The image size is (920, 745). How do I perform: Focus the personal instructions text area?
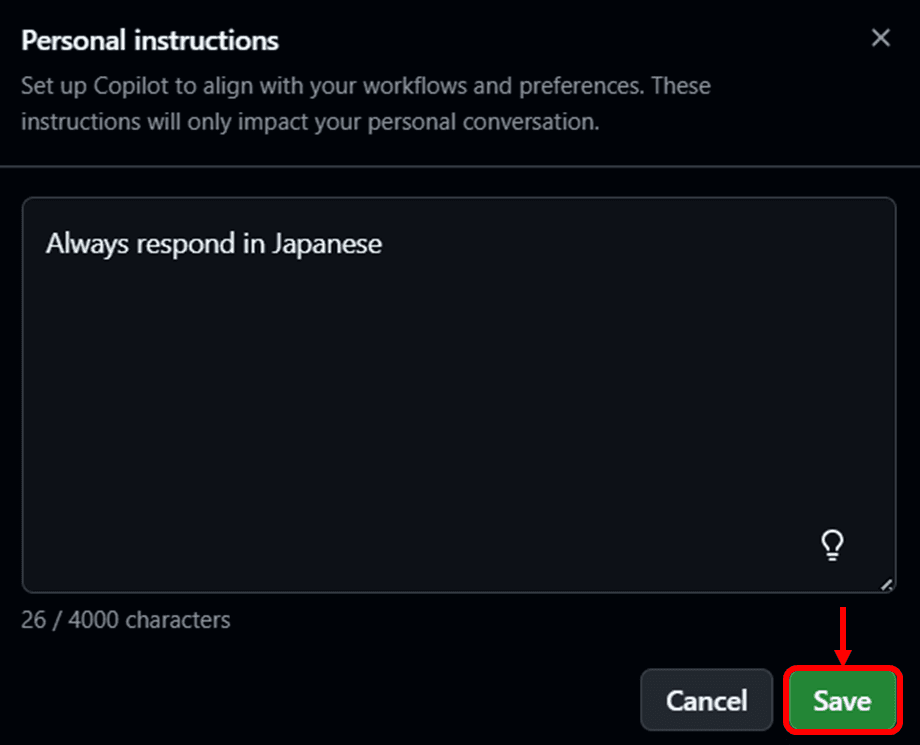coord(459,395)
